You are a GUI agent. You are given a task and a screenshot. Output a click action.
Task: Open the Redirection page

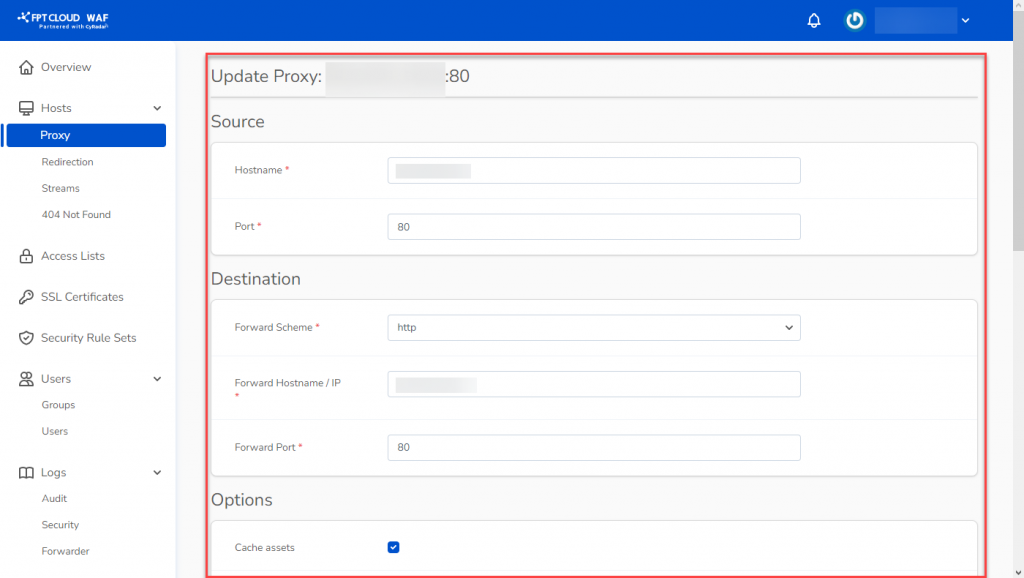pyautogui.click(x=67, y=161)
